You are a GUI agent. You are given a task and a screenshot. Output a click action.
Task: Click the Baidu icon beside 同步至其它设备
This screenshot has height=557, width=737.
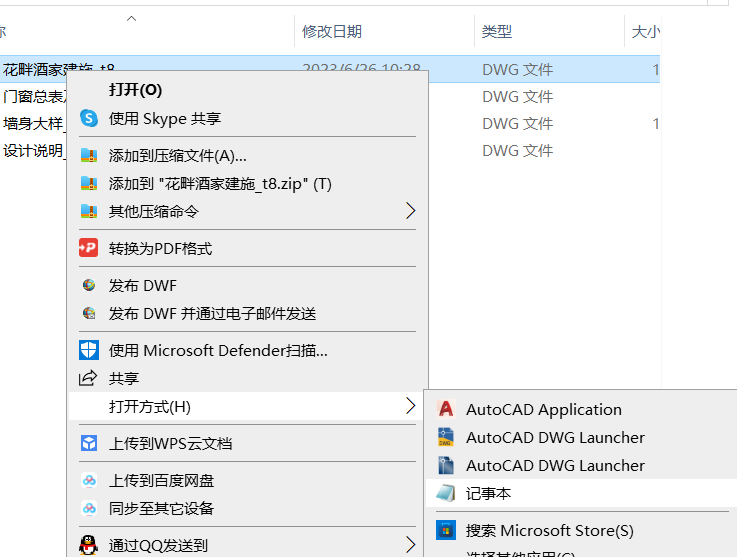coord(89,508)
